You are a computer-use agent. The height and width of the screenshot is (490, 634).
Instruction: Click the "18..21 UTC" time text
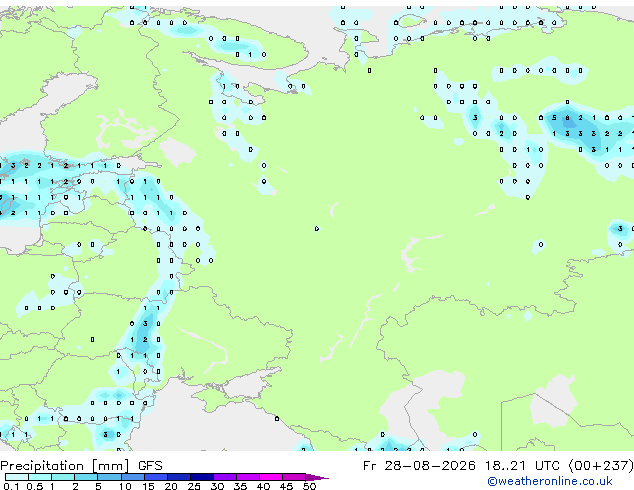(x=522, y=466)
